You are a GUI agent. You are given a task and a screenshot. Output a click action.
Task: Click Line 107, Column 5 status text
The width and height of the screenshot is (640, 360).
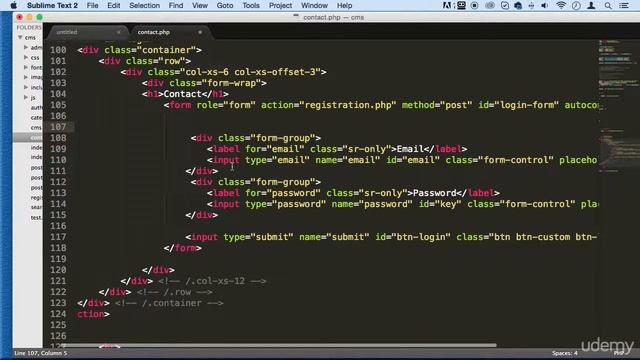40,353
